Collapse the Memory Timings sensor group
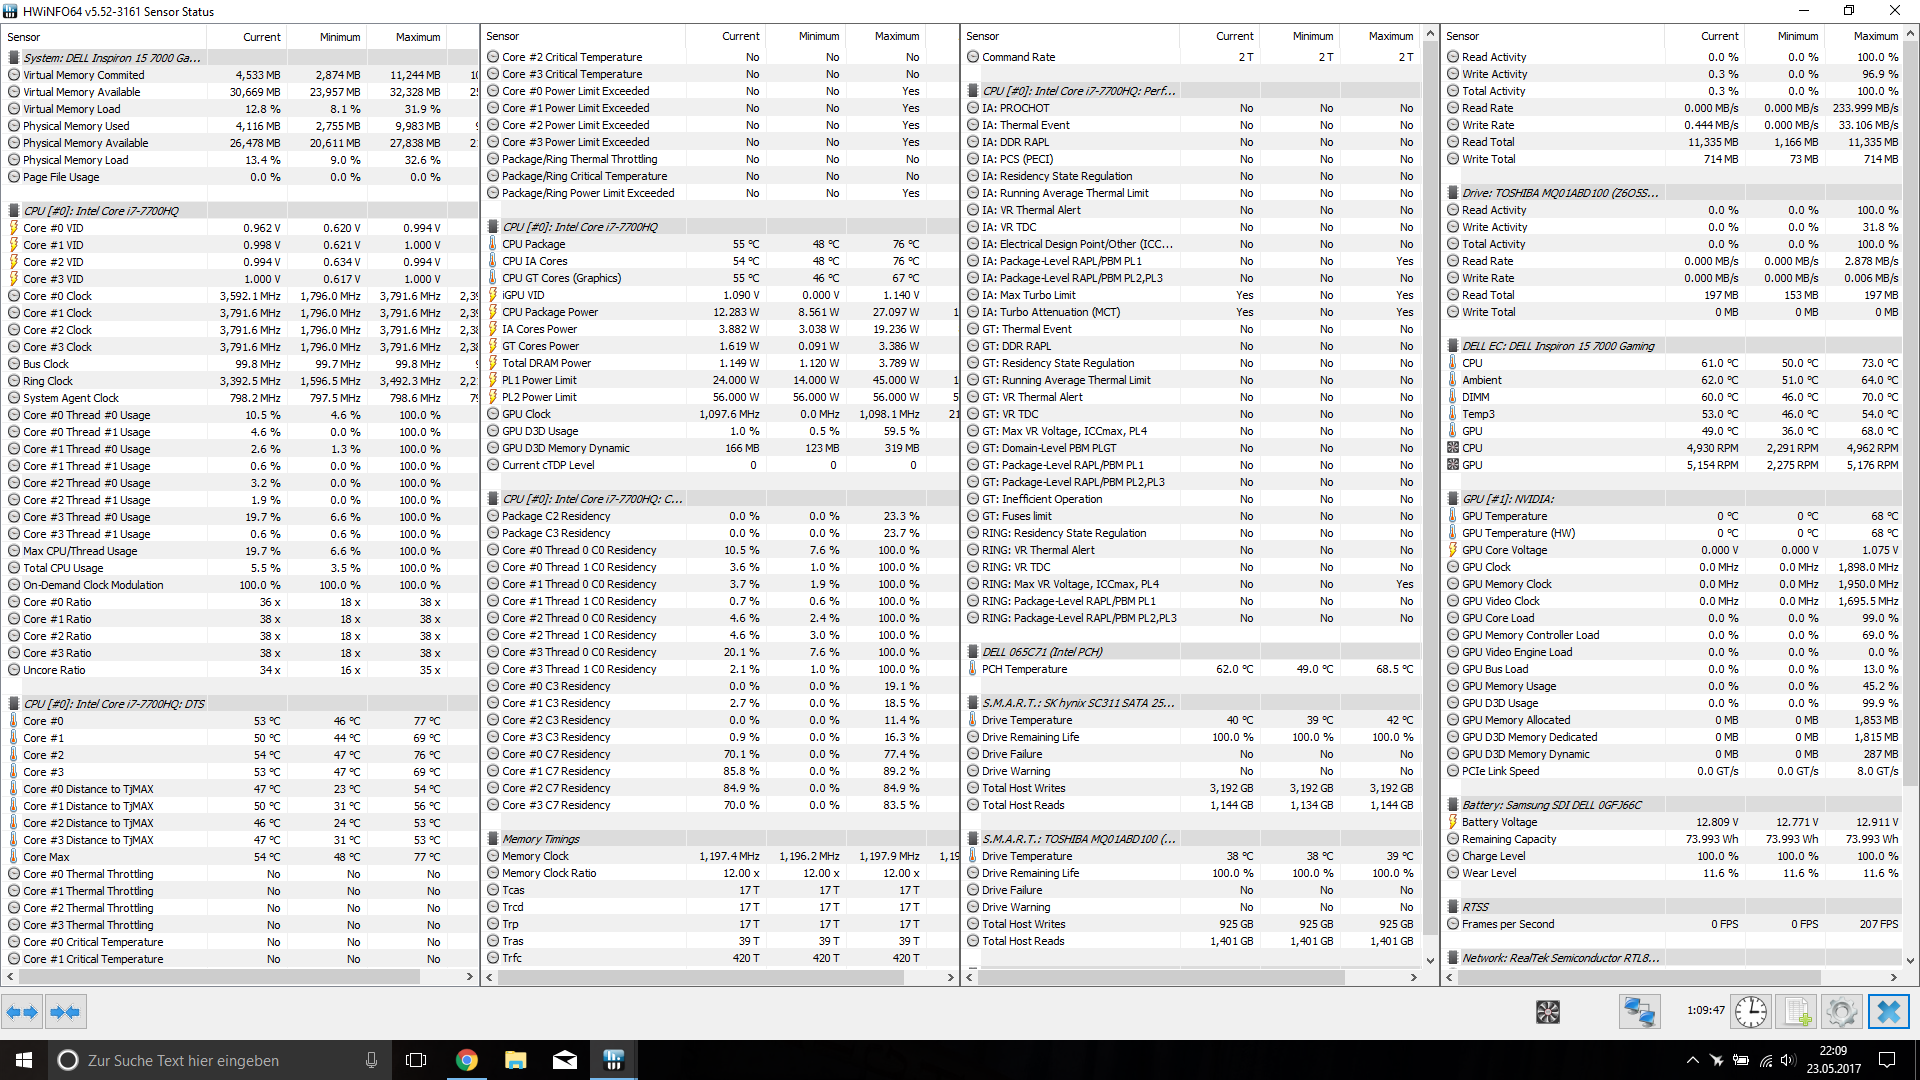Image resolution: width=1920 pixels, height=1080 pixels. pos(540,839)
